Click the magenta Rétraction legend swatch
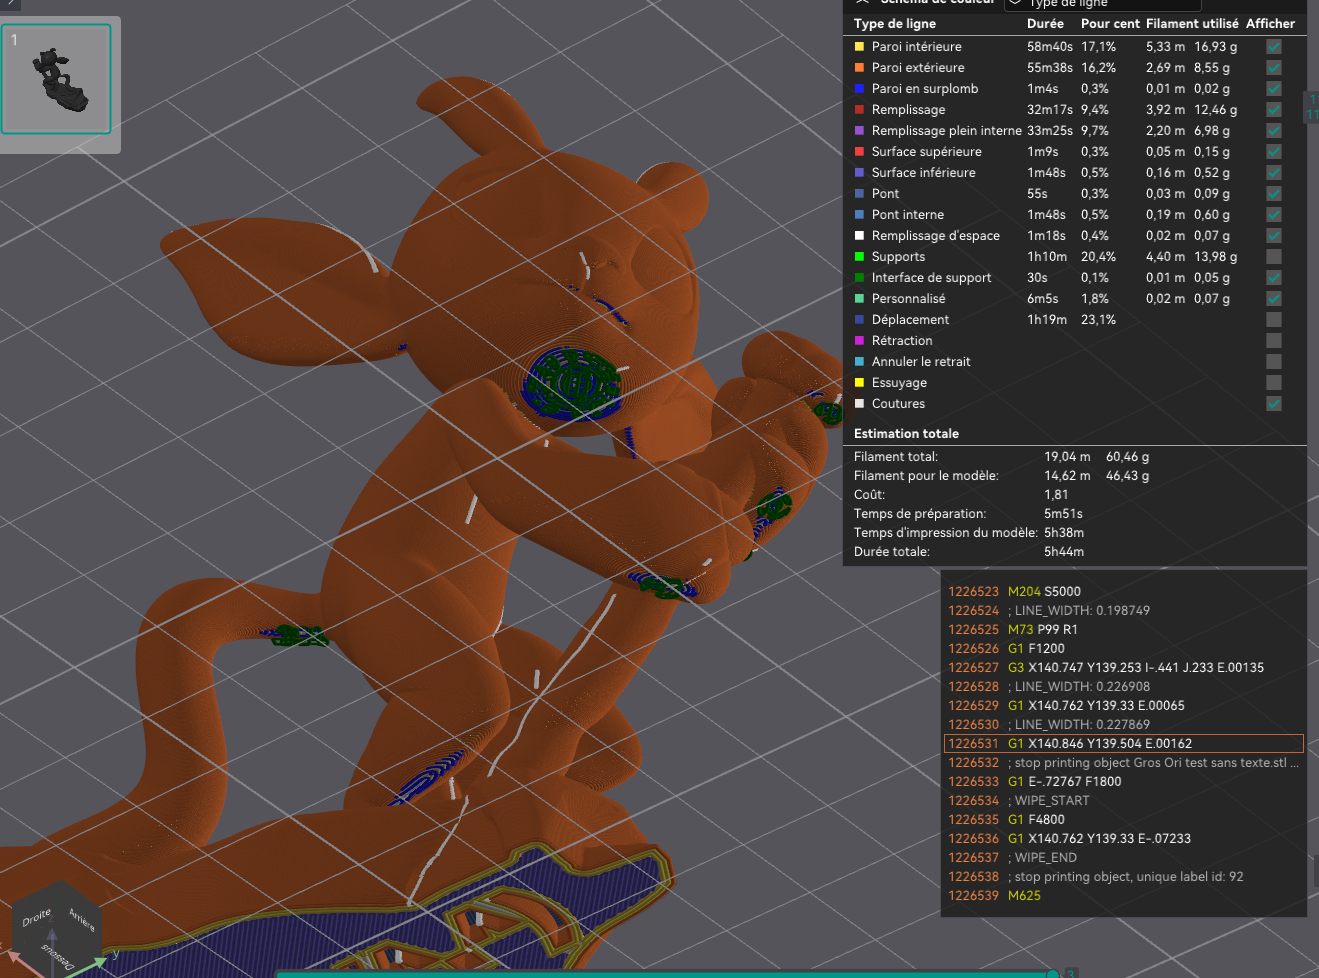The height and width of the screenshot is (978, 1319). click(x=859, y=340)
